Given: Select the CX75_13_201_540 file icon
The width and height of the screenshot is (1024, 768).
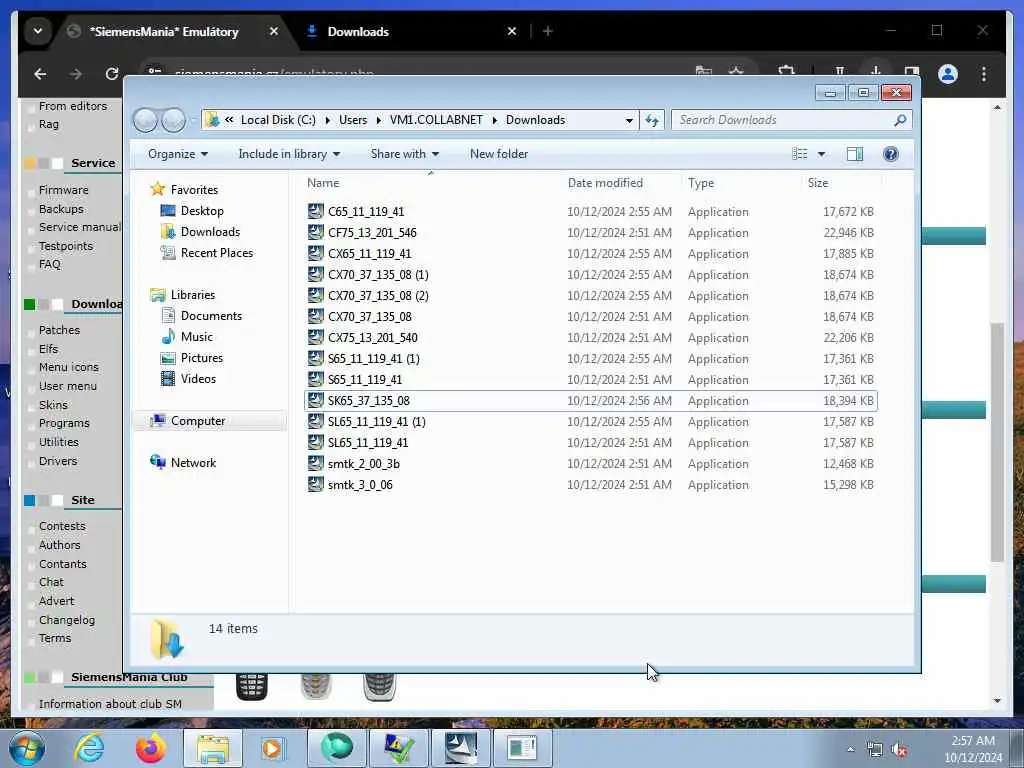Looking at the screenshot, I should click(315, 337).
